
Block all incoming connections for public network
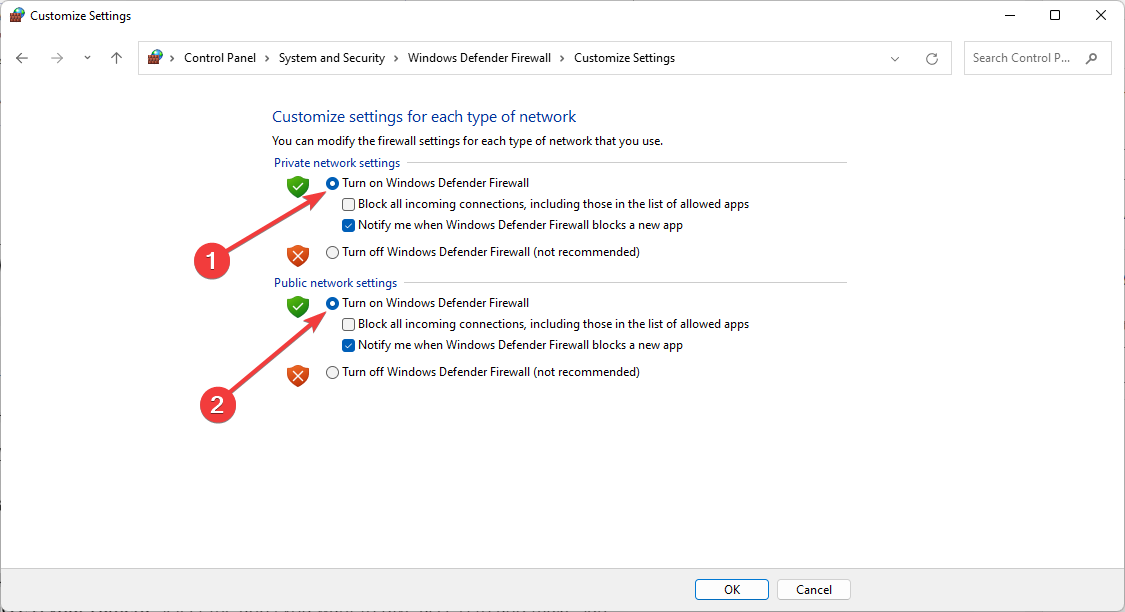(348, 324)
